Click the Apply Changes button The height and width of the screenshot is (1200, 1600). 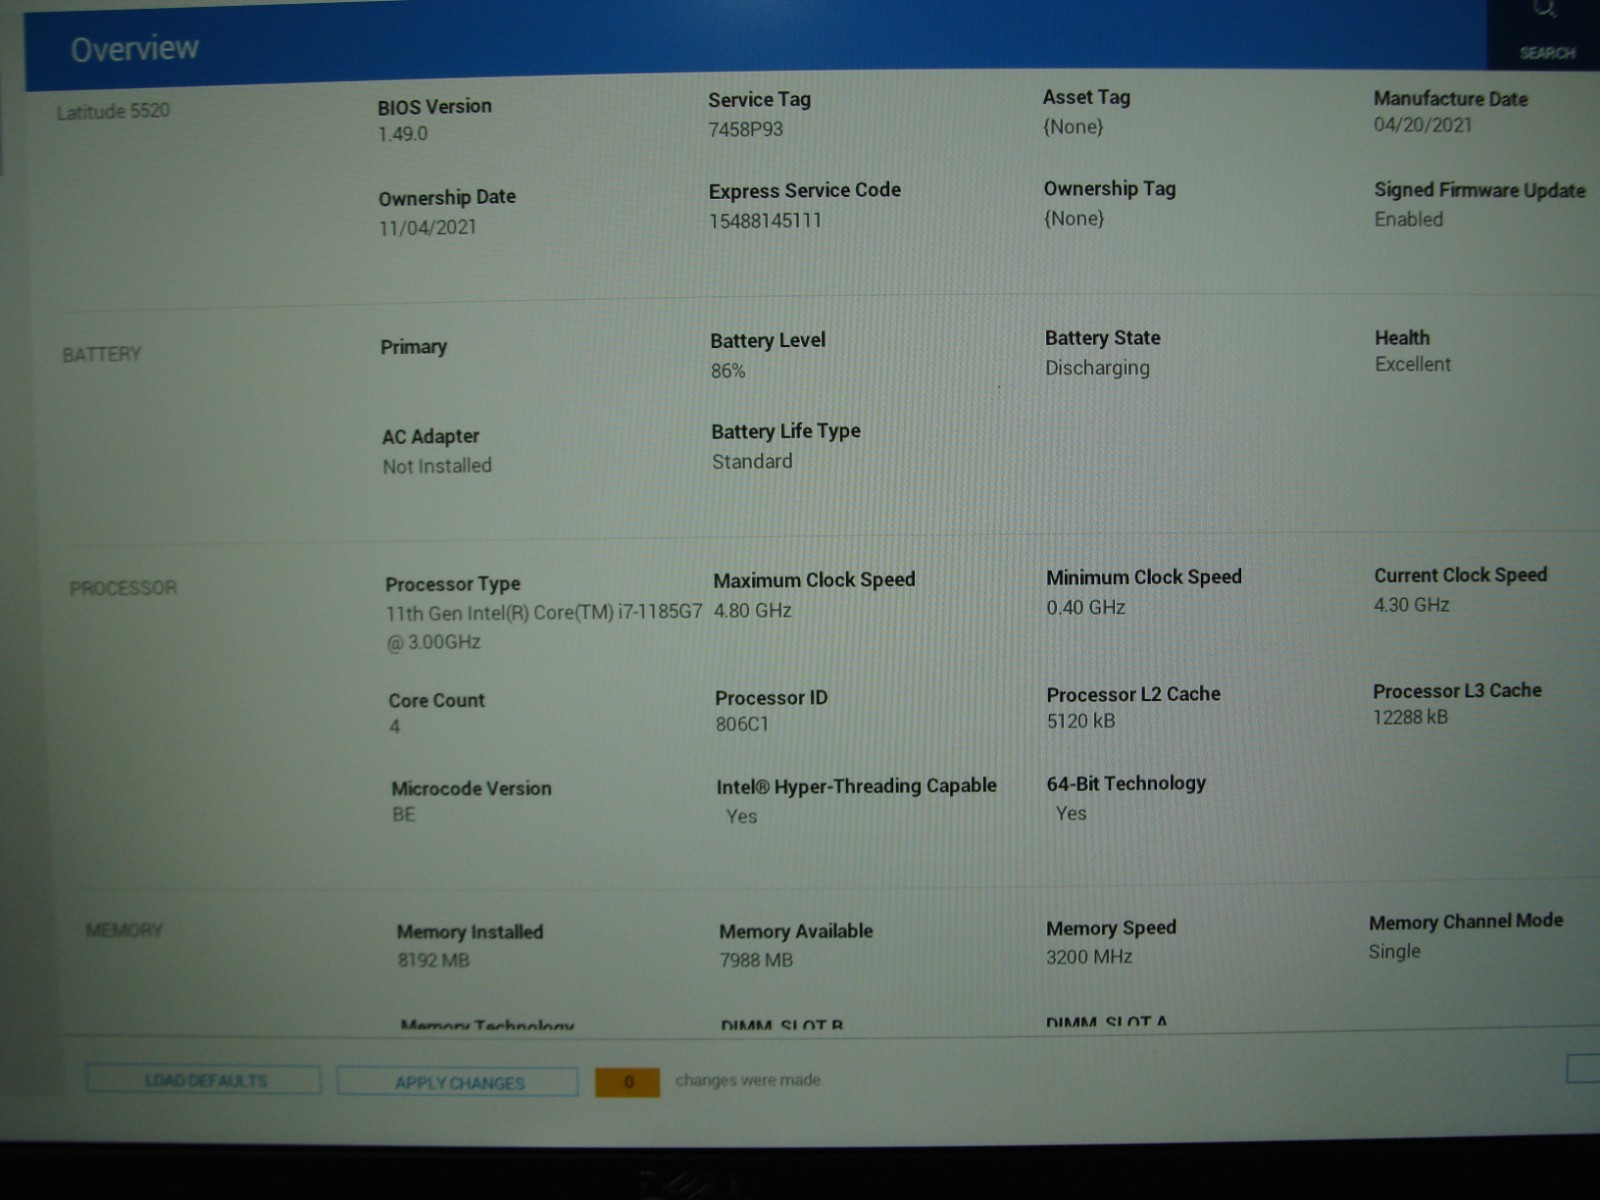[458, 1082]
